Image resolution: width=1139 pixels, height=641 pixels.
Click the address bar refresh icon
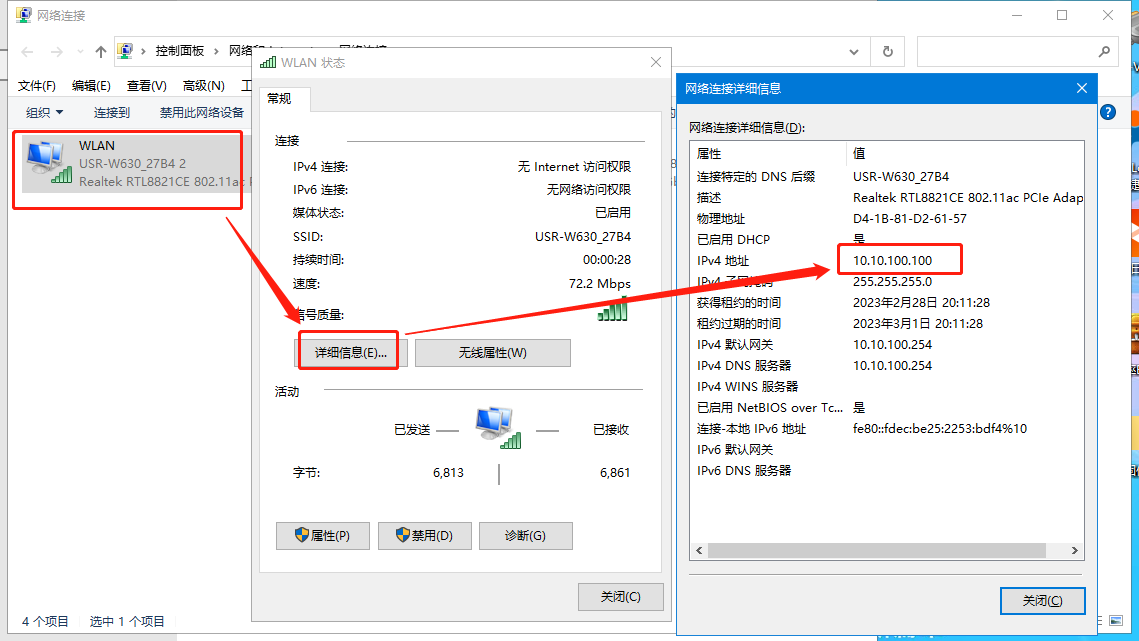pyautogui.click(x=887, y=51)
